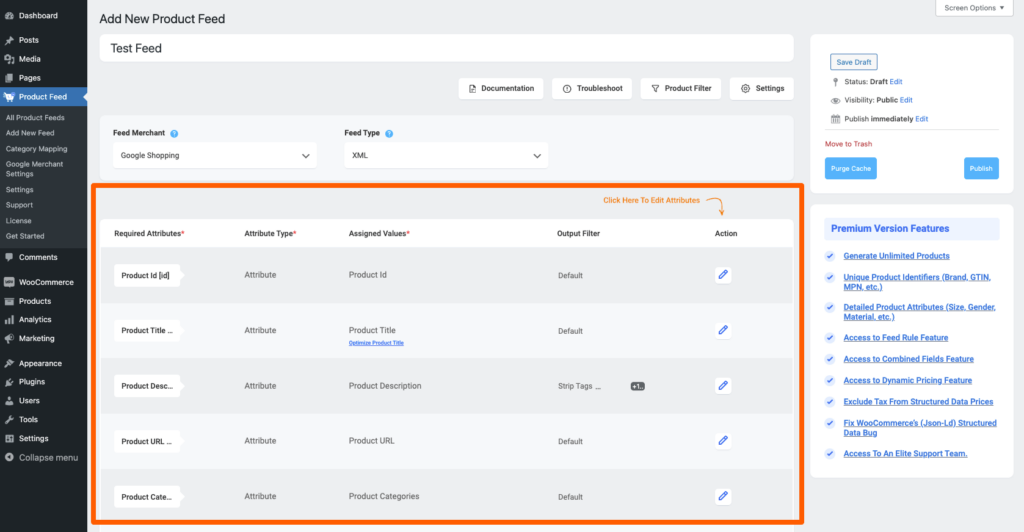Click the Strip Tags output filter text
This screenshot has width=1024, height=532.
coord(579,386)
